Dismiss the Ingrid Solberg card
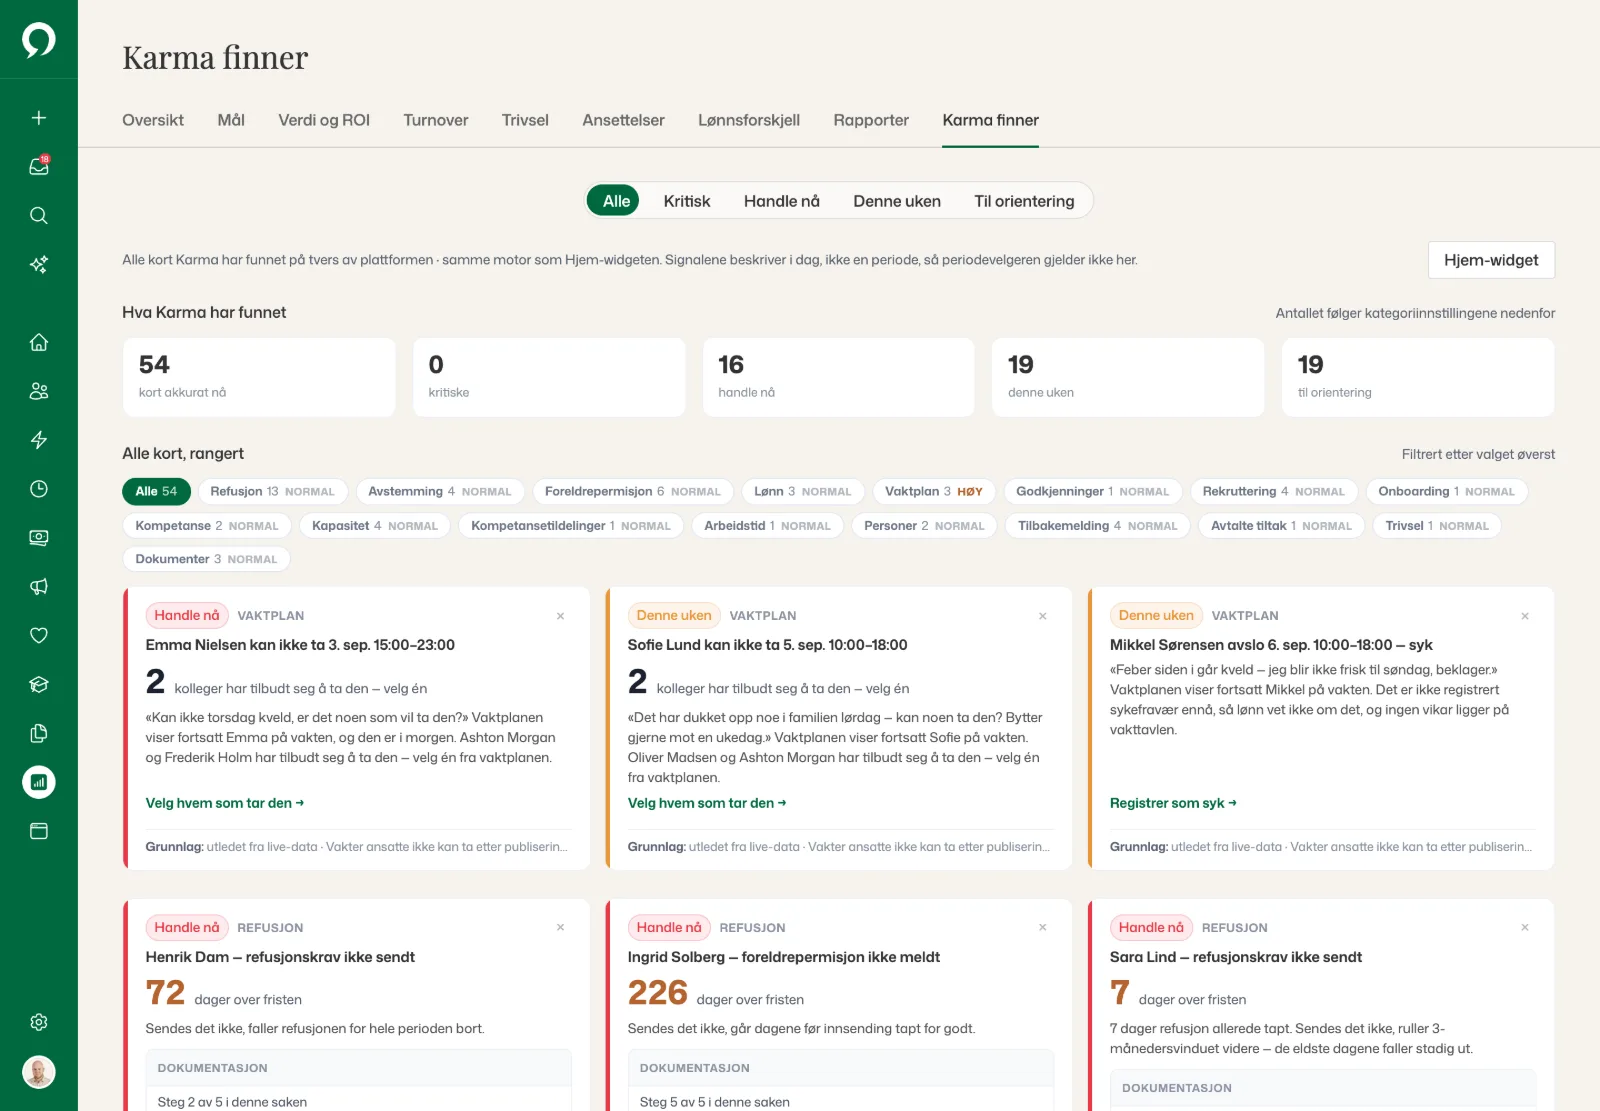Screen dimensions: 1600x1111 [1043, 928]
